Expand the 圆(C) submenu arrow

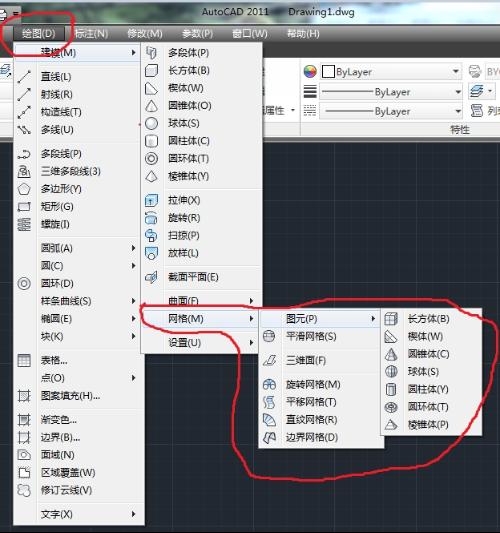(x=134, y=266)
